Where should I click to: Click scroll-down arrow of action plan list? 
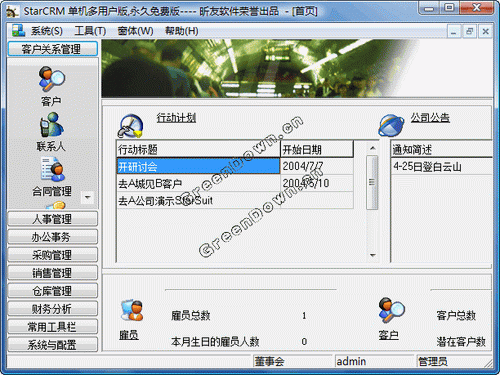[x=372, y=255]
